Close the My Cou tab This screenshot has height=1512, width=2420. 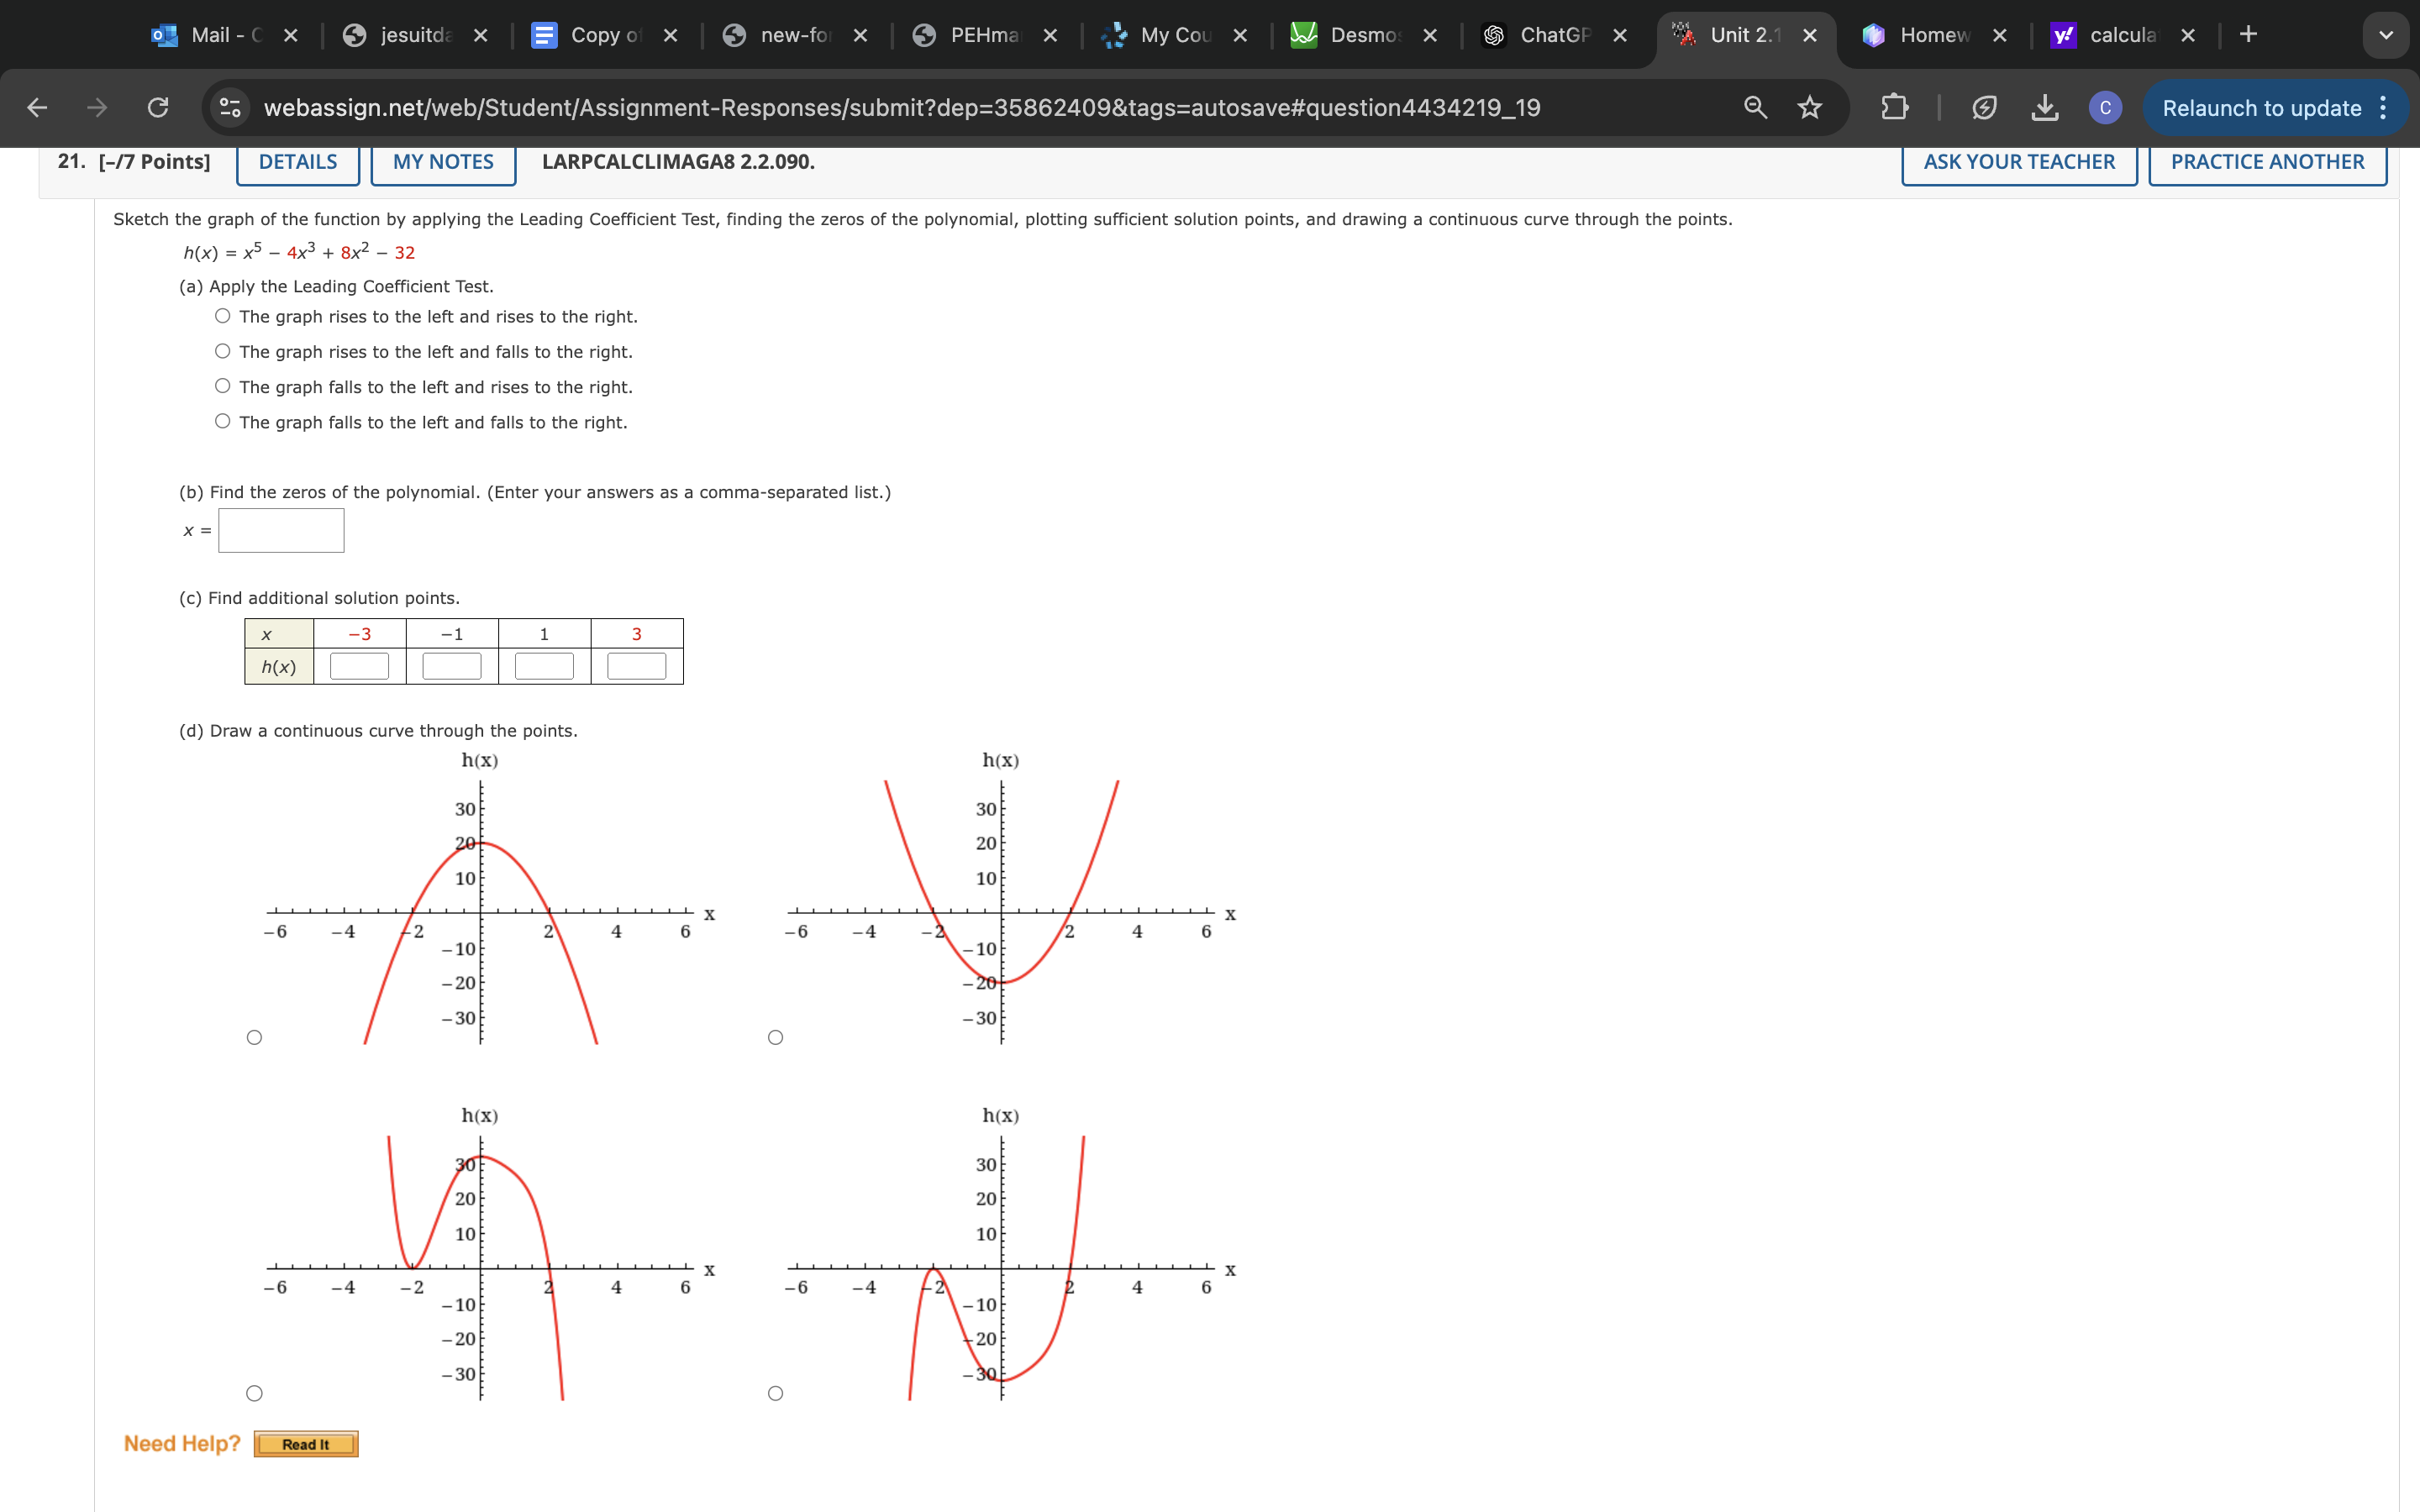point(1240,35)
